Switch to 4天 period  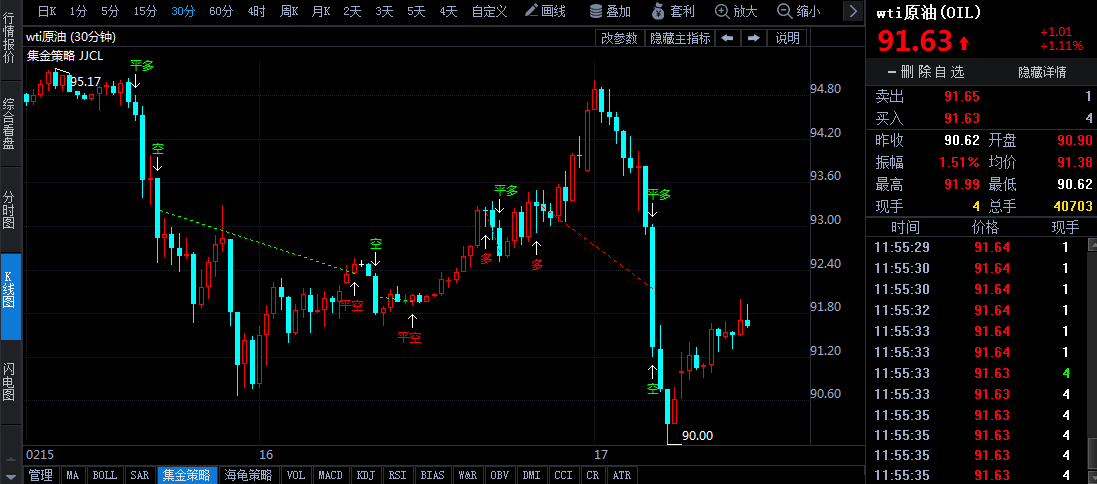tap(448, 10)
